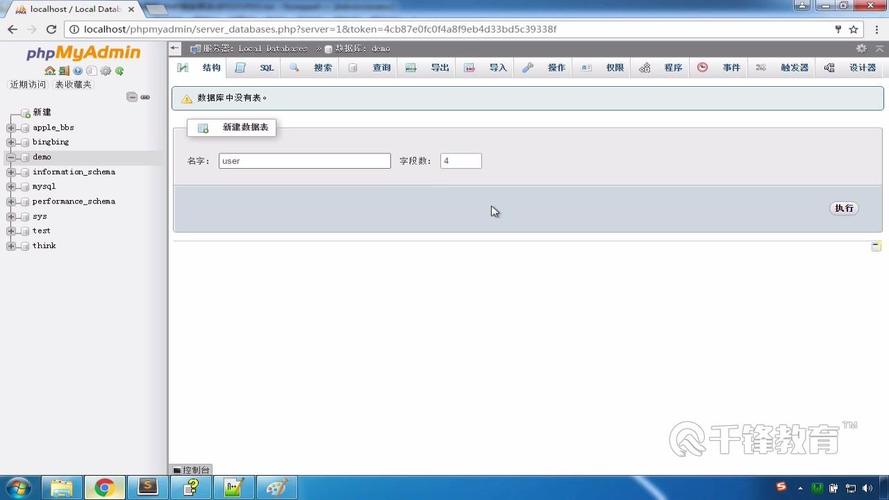Switch to the 结构 tab

pyautogui.click(x=198, y=67)
